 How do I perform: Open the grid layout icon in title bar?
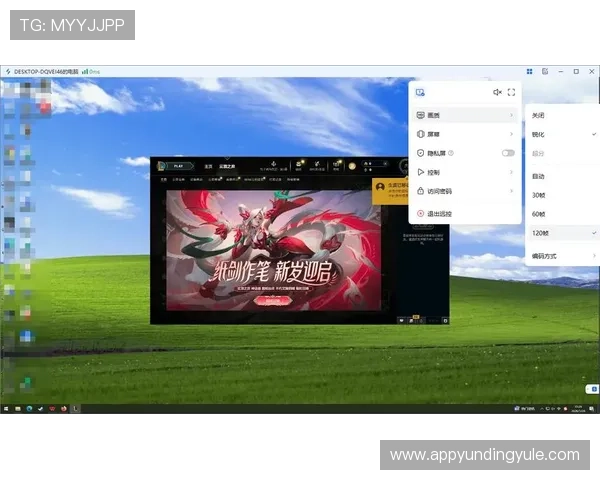pyautogui.click(x=529, y=72)
